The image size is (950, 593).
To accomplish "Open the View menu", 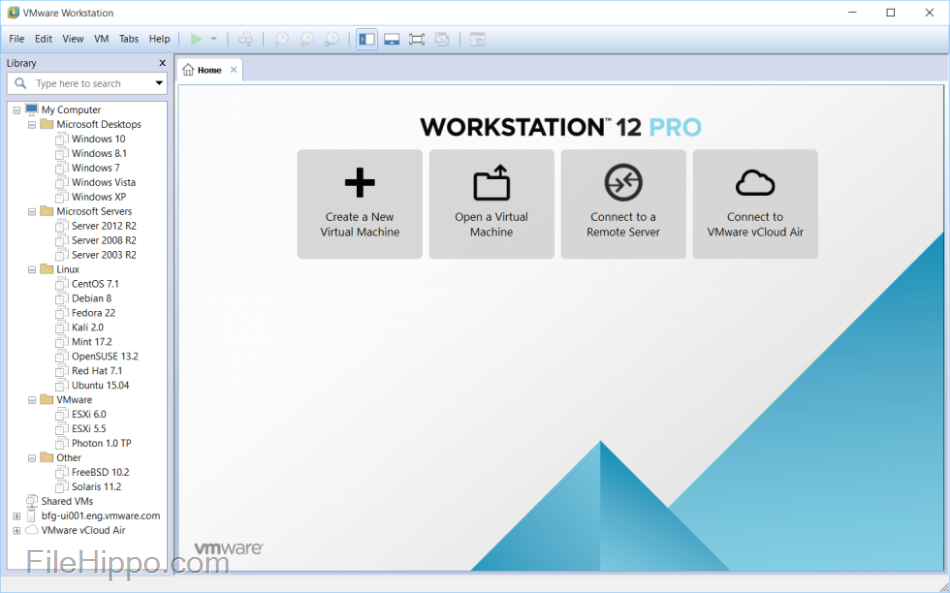I will pyautogui.click(x=73, y=39).
